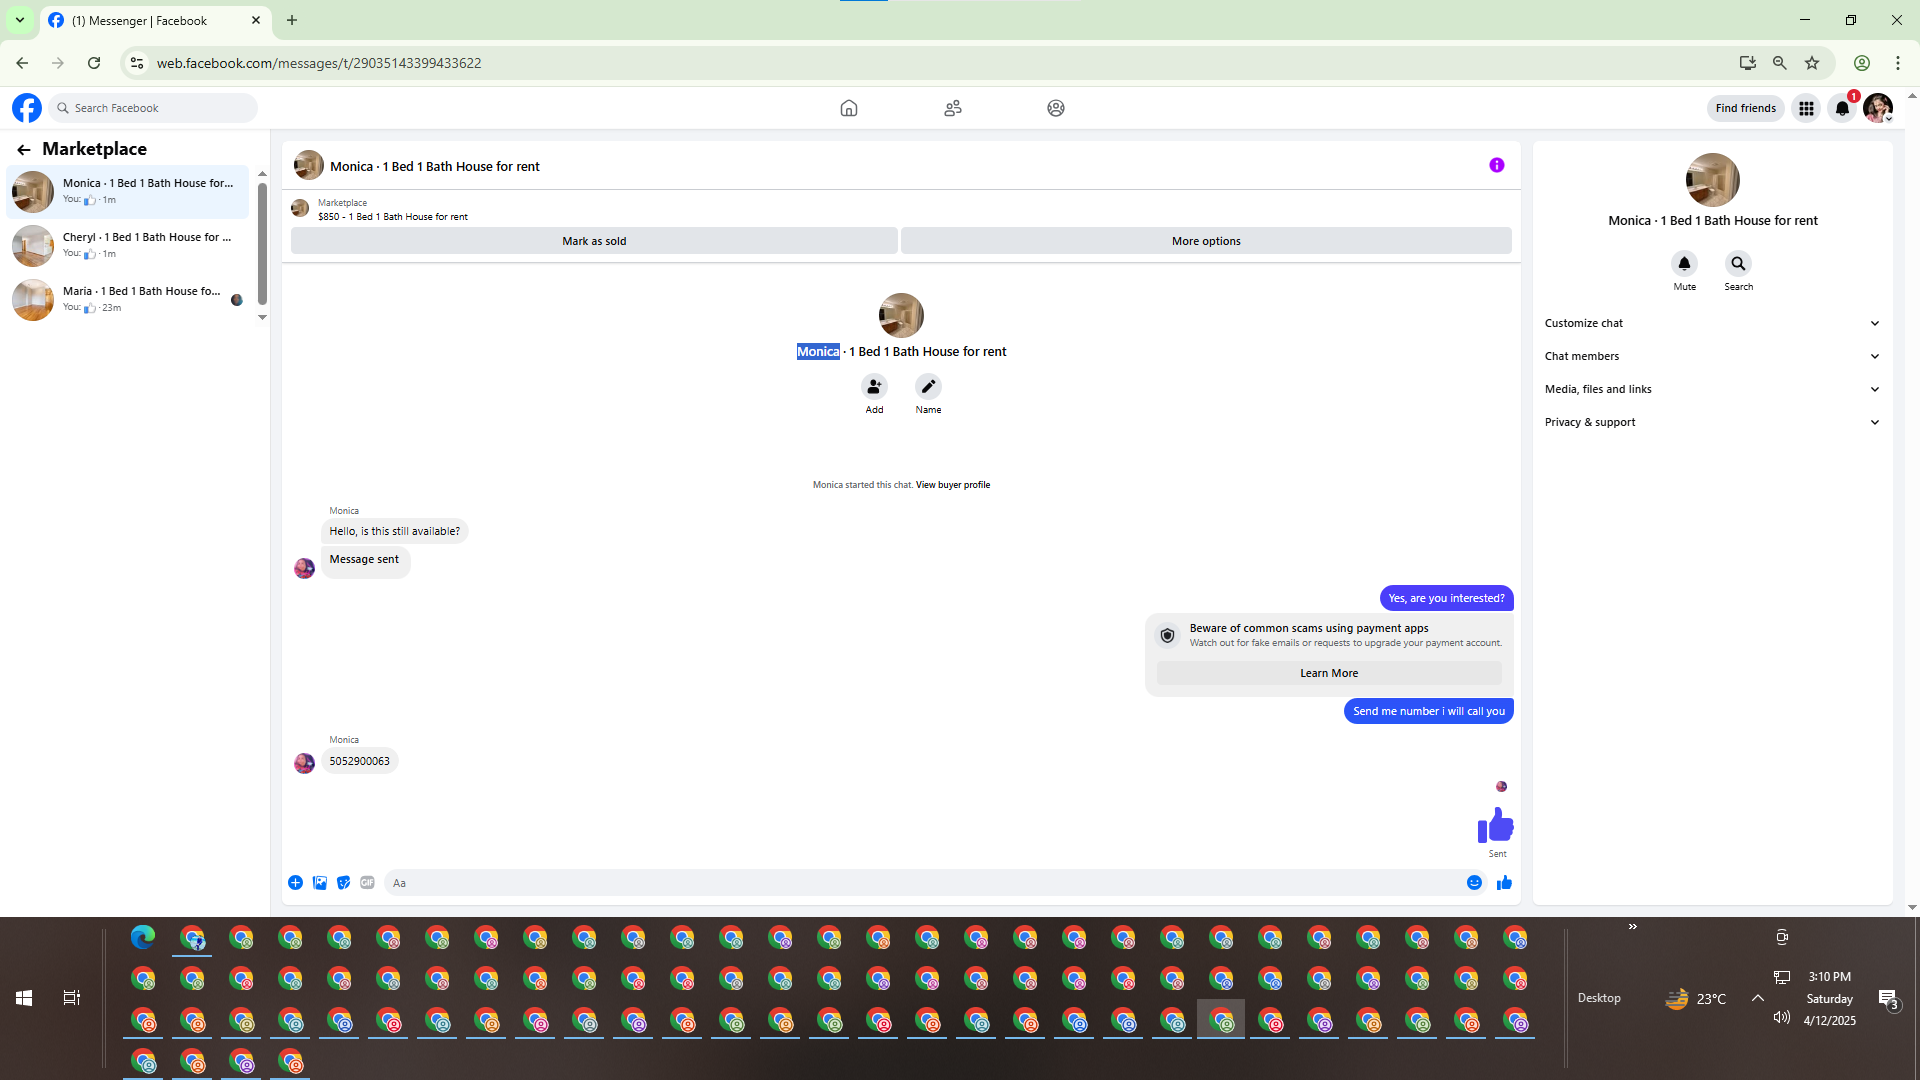Open the Facebook home logo
The image size is (1920, 1080).
point(27,108)
